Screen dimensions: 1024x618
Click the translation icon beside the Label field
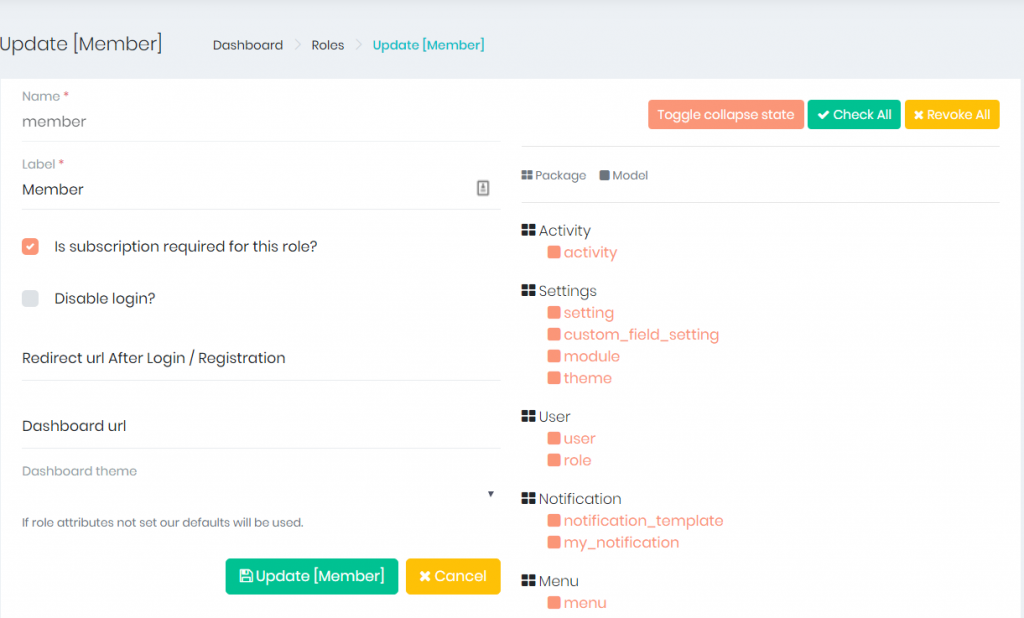483,188
